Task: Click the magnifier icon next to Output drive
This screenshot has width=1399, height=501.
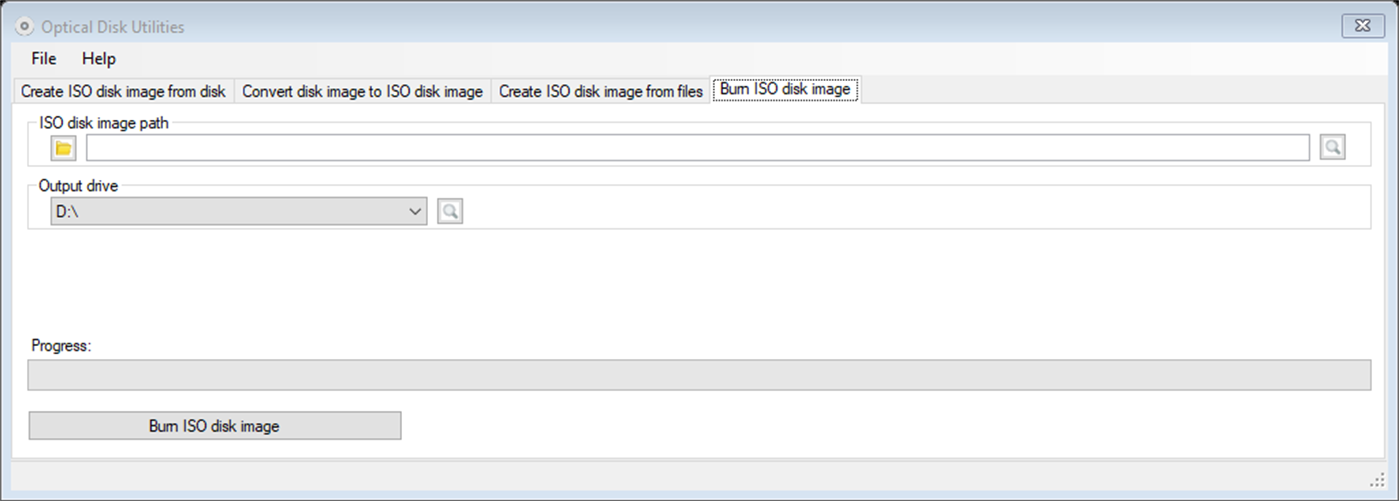Action: (450, 211)
